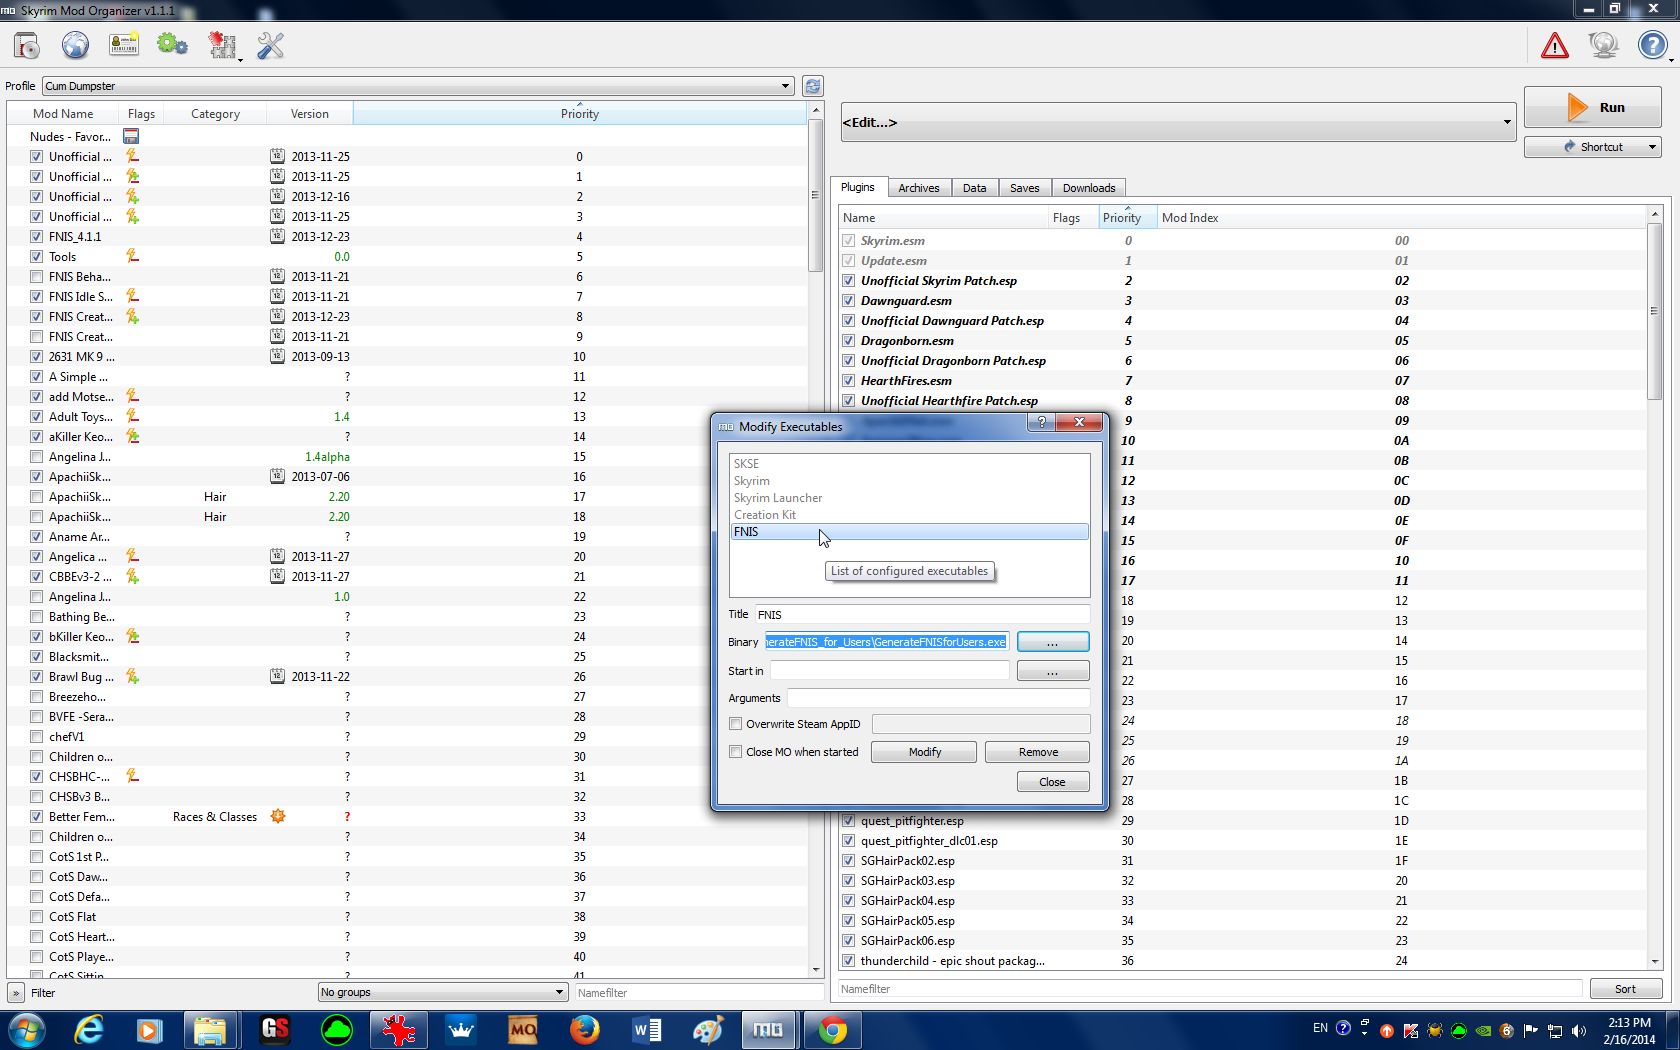Click the puzzle-piece tools toolbar icon
Screen dimensions: 1680x1050
221,46
